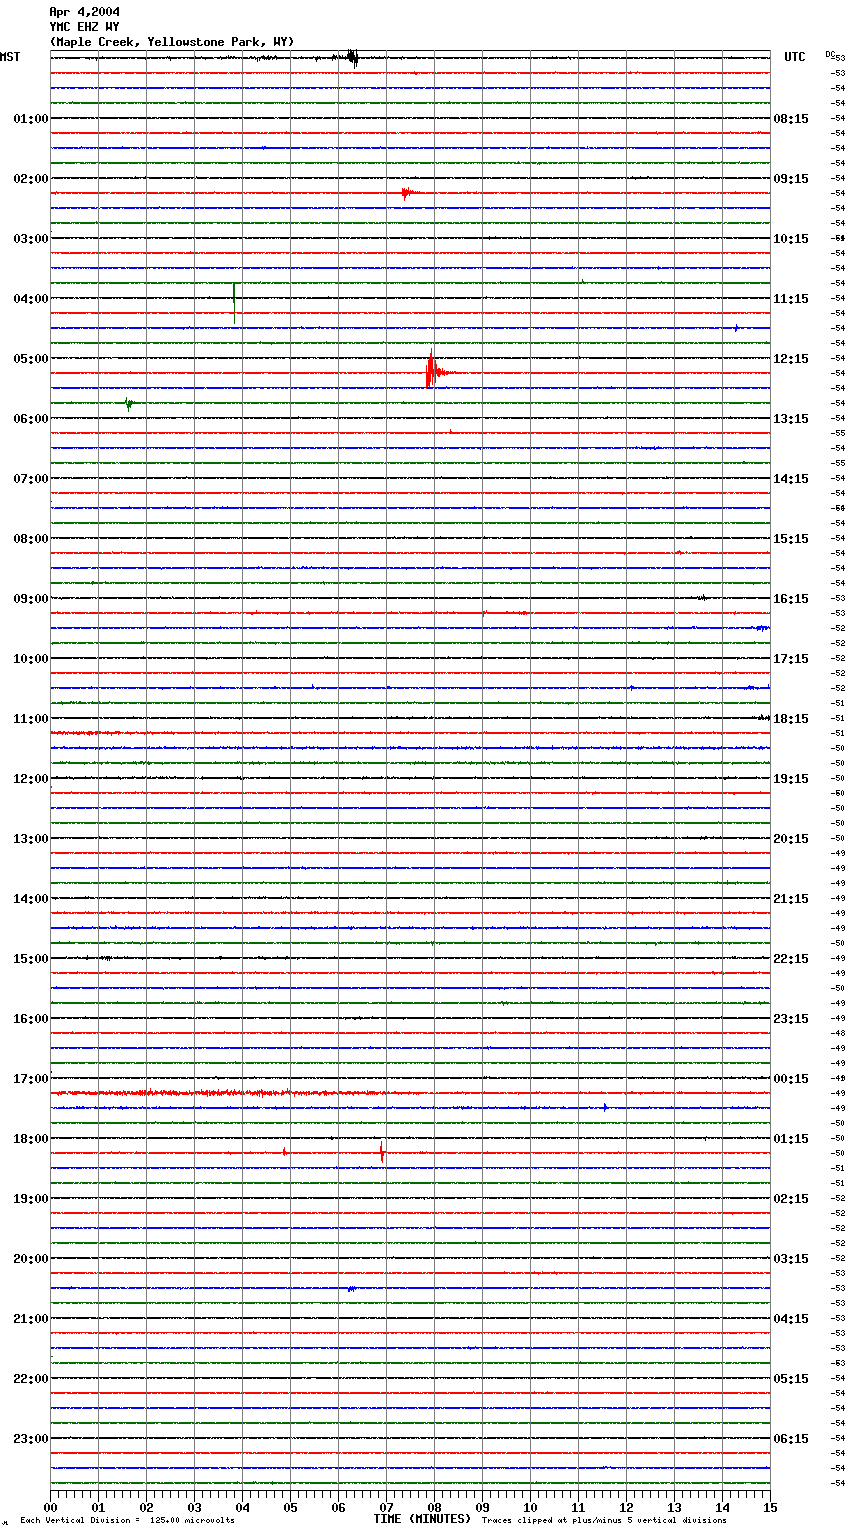850x1534 pixels.
Task: Click the blue blip near minute 14 after 04:00
Action: (x=737, y=328)
